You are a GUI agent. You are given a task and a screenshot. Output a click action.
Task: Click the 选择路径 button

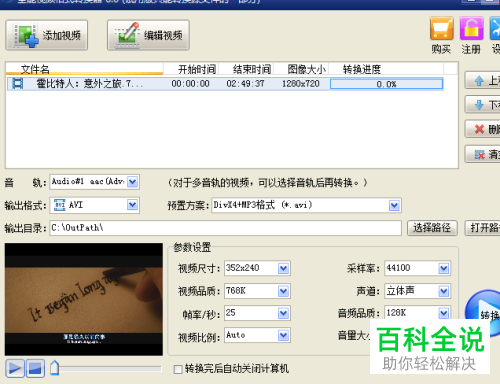click(432, 228)
